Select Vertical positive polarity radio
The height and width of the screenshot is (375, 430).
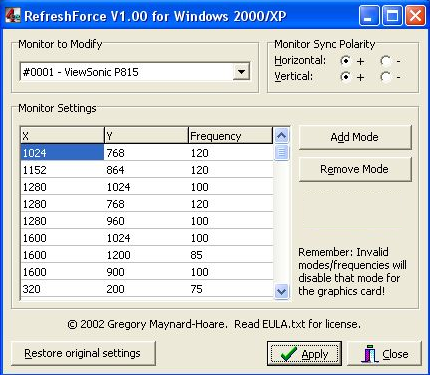[x=345, y=77]
